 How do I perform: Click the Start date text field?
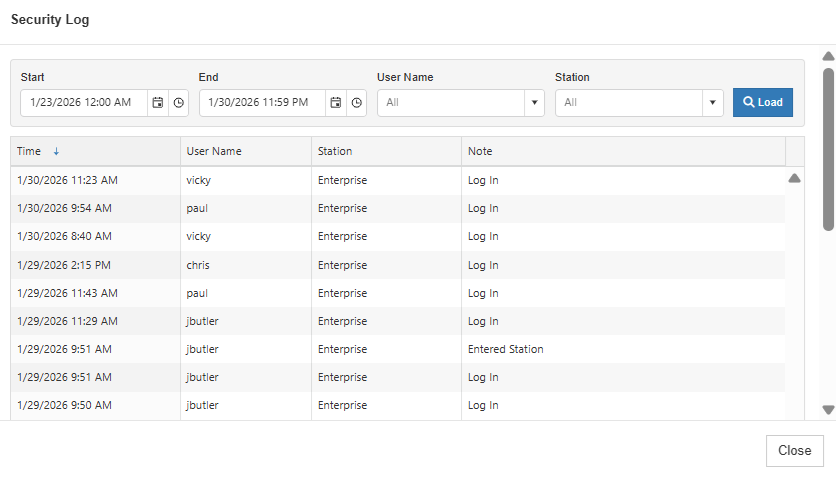pyautogui.click(x=84, y=103)
